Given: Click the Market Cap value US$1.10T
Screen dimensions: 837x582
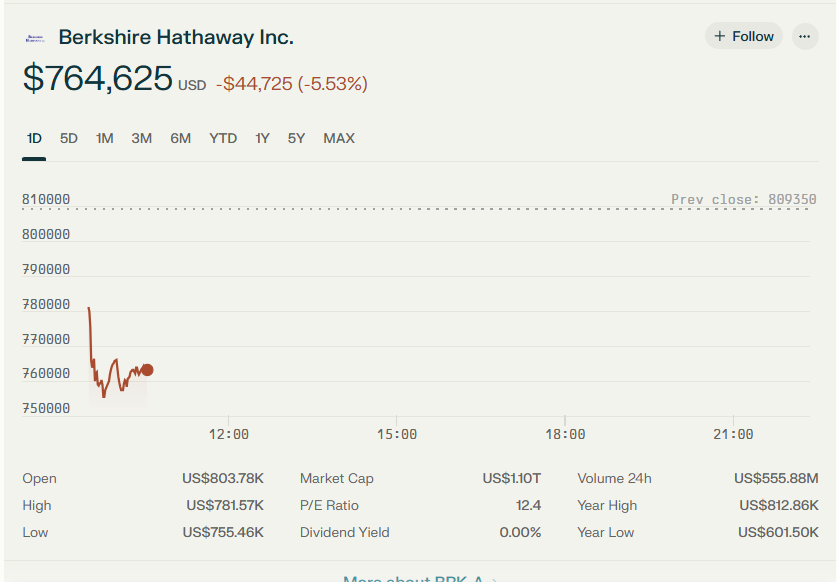Looking at the screenshot, I should click(512, 478).
